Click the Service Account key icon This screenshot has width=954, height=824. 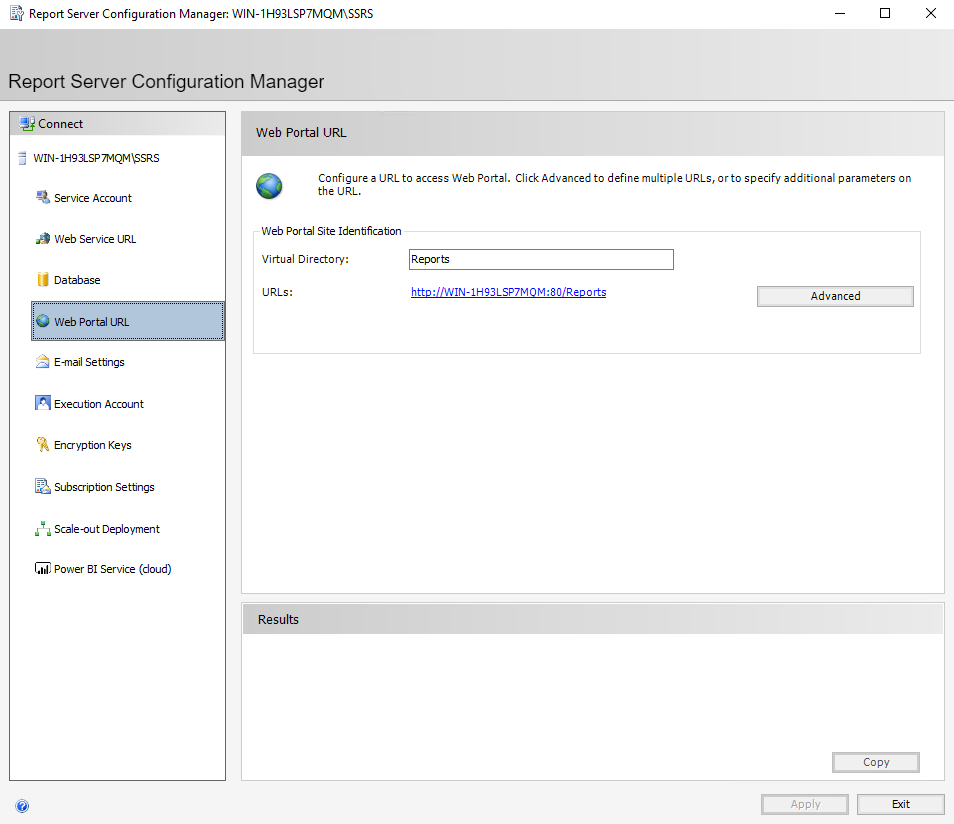tap(43, 198)
